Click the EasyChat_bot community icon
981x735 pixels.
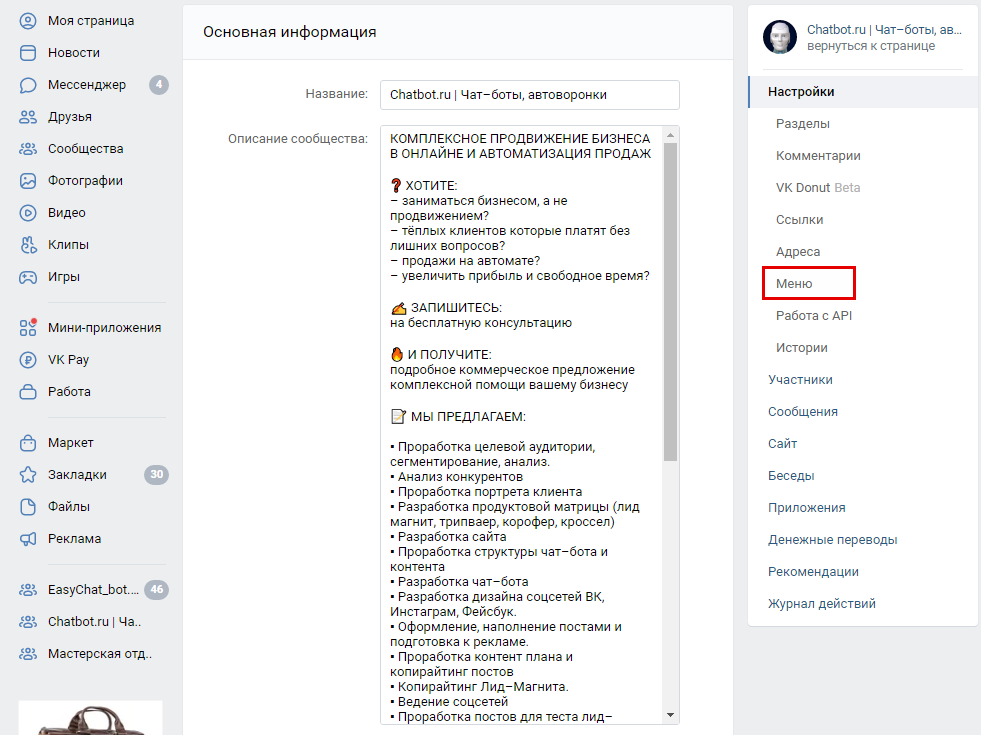28,590
